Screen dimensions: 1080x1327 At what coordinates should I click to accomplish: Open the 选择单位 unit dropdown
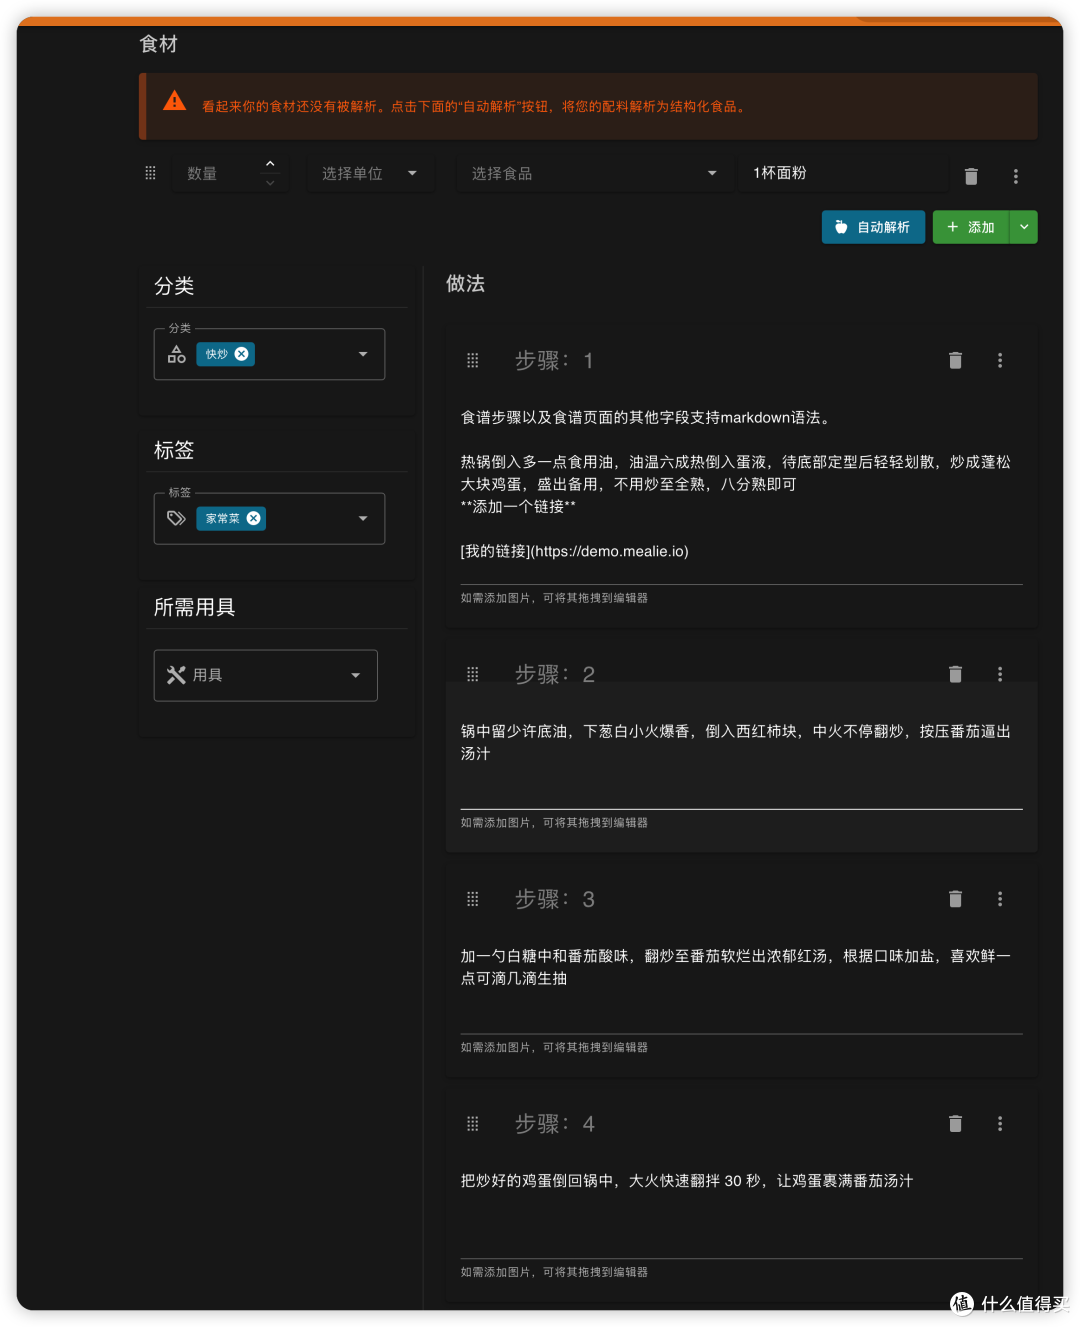pos(370,174)
